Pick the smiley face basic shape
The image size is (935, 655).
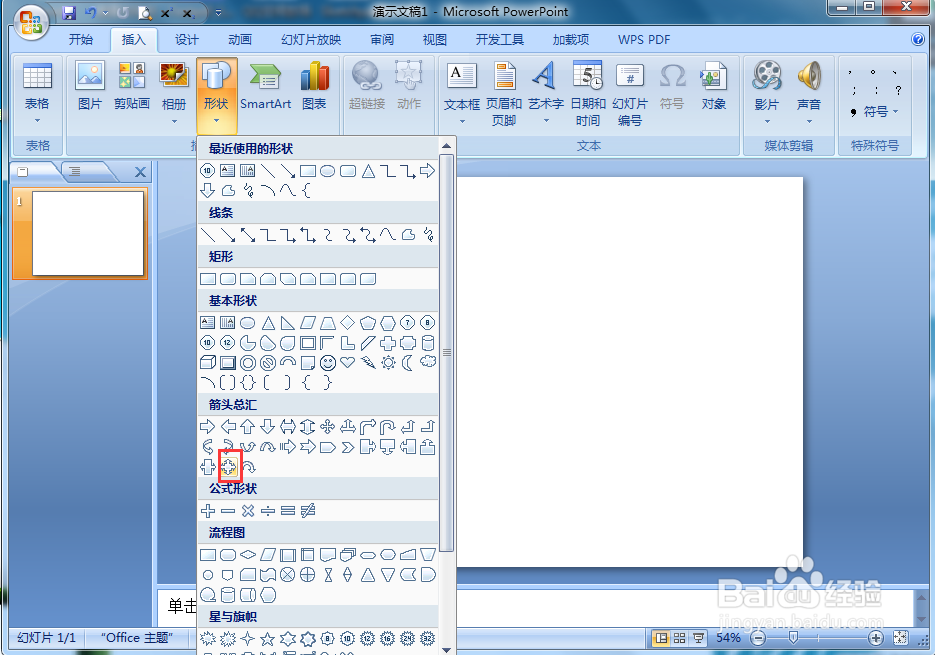click(x=327, y=363)
